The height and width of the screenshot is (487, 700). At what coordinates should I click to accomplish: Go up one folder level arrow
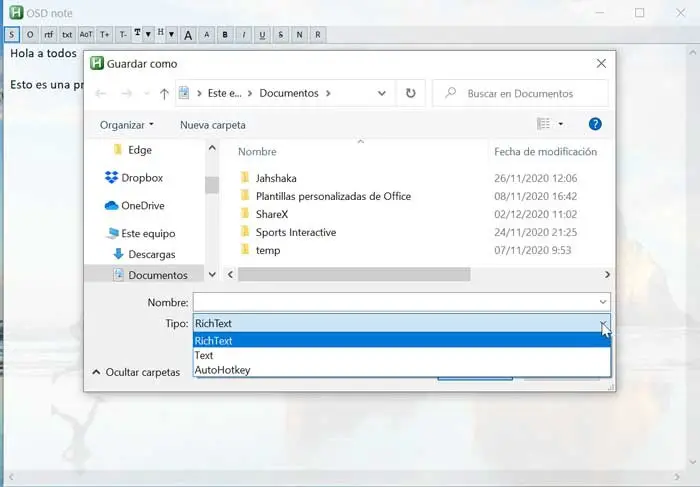(x=164, y=93)
